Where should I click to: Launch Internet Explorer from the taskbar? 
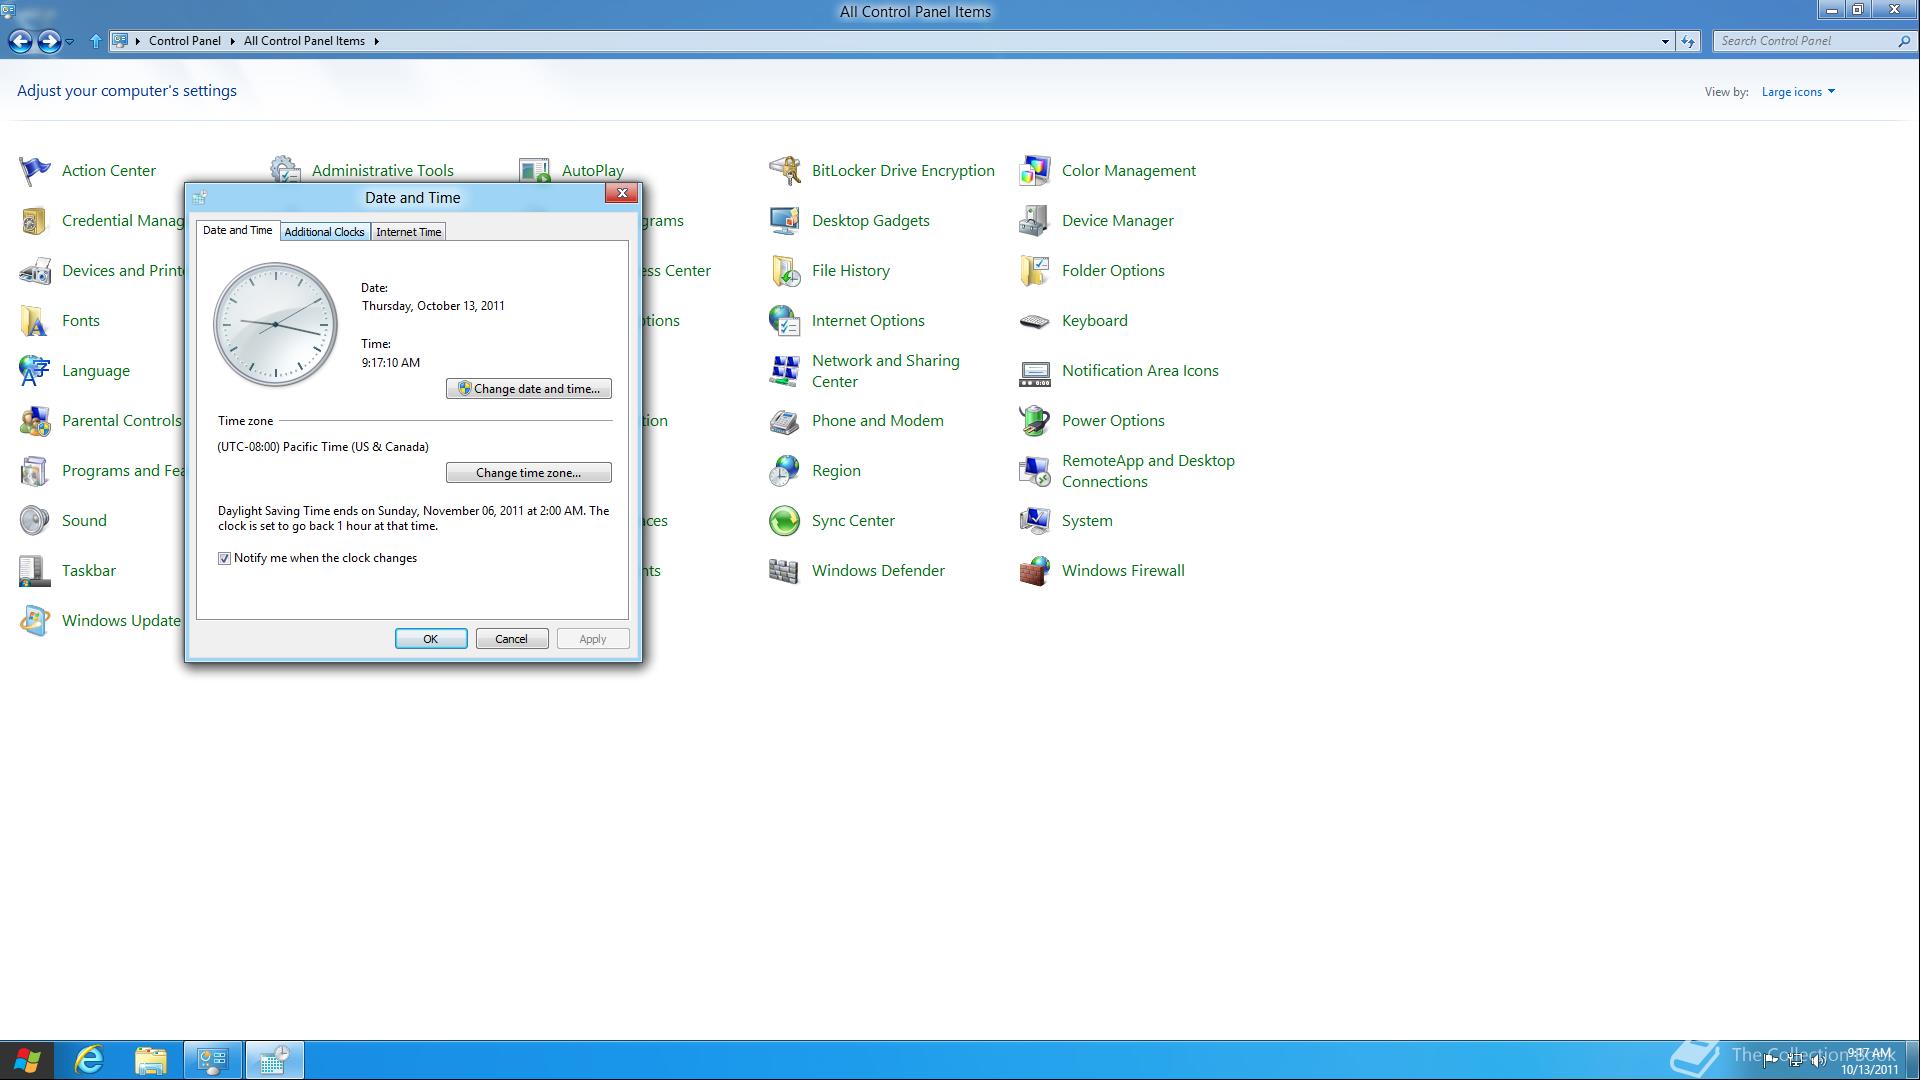tap(89, 1060)
